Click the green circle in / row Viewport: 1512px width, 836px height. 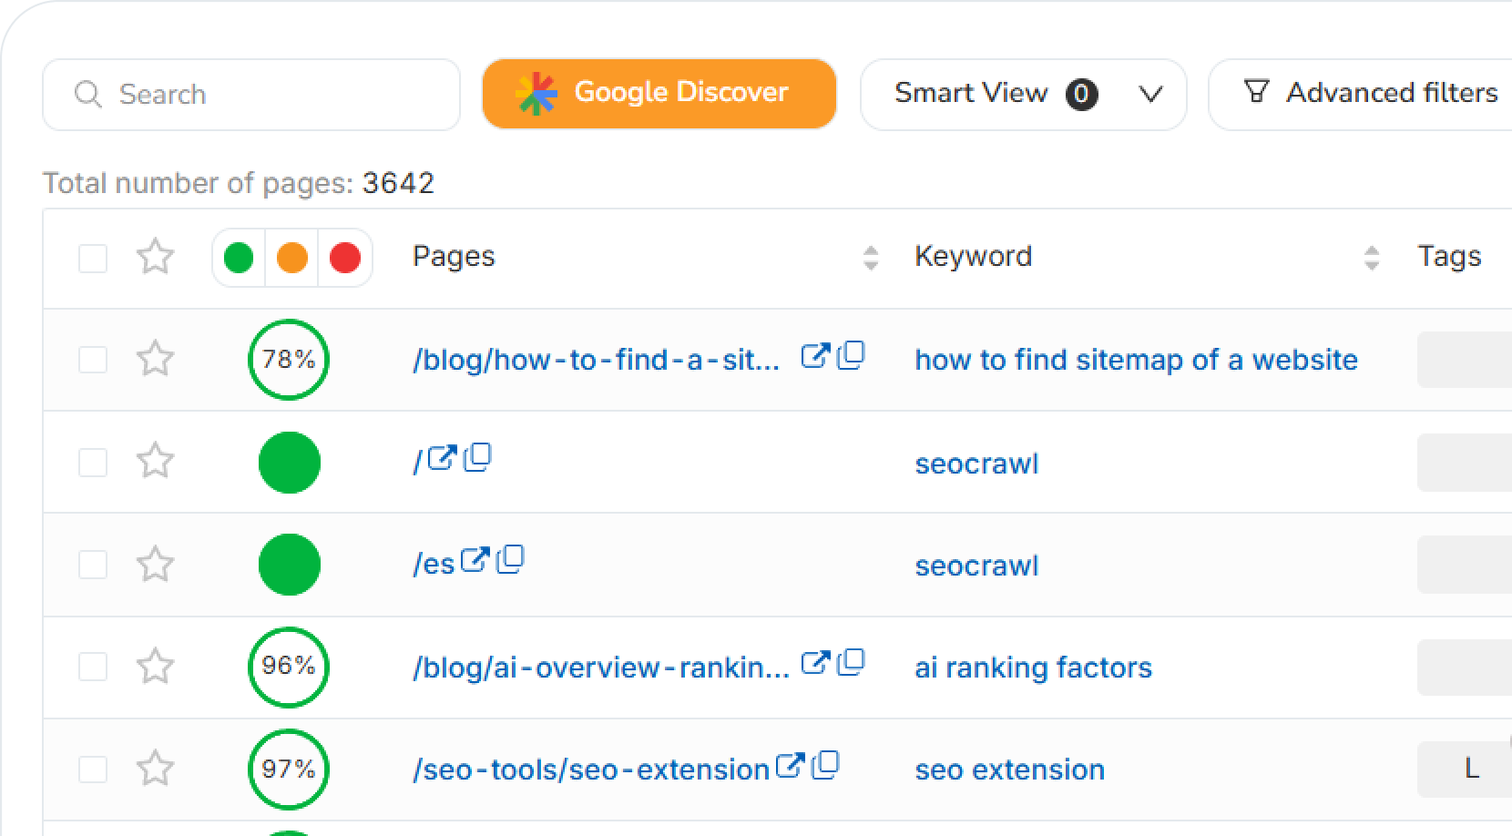289,462
